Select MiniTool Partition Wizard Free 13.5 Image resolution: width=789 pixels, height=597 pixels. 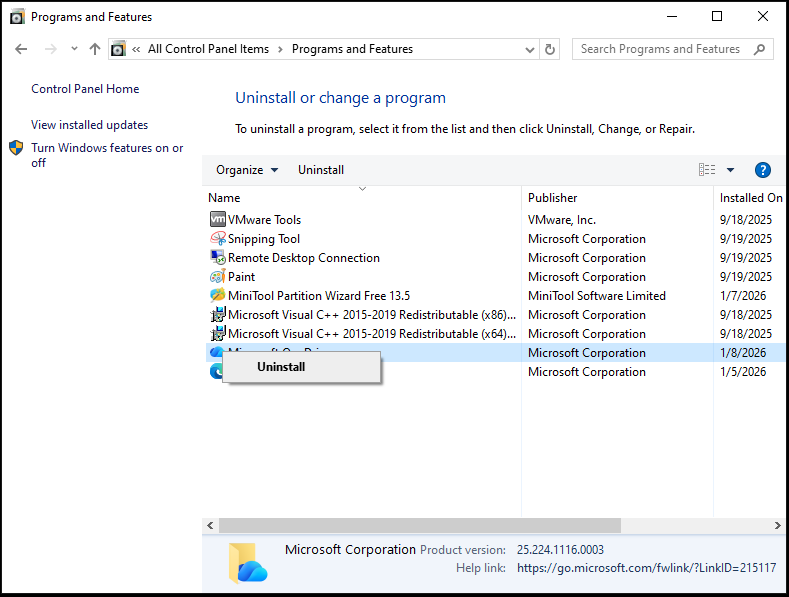(319, 295)
